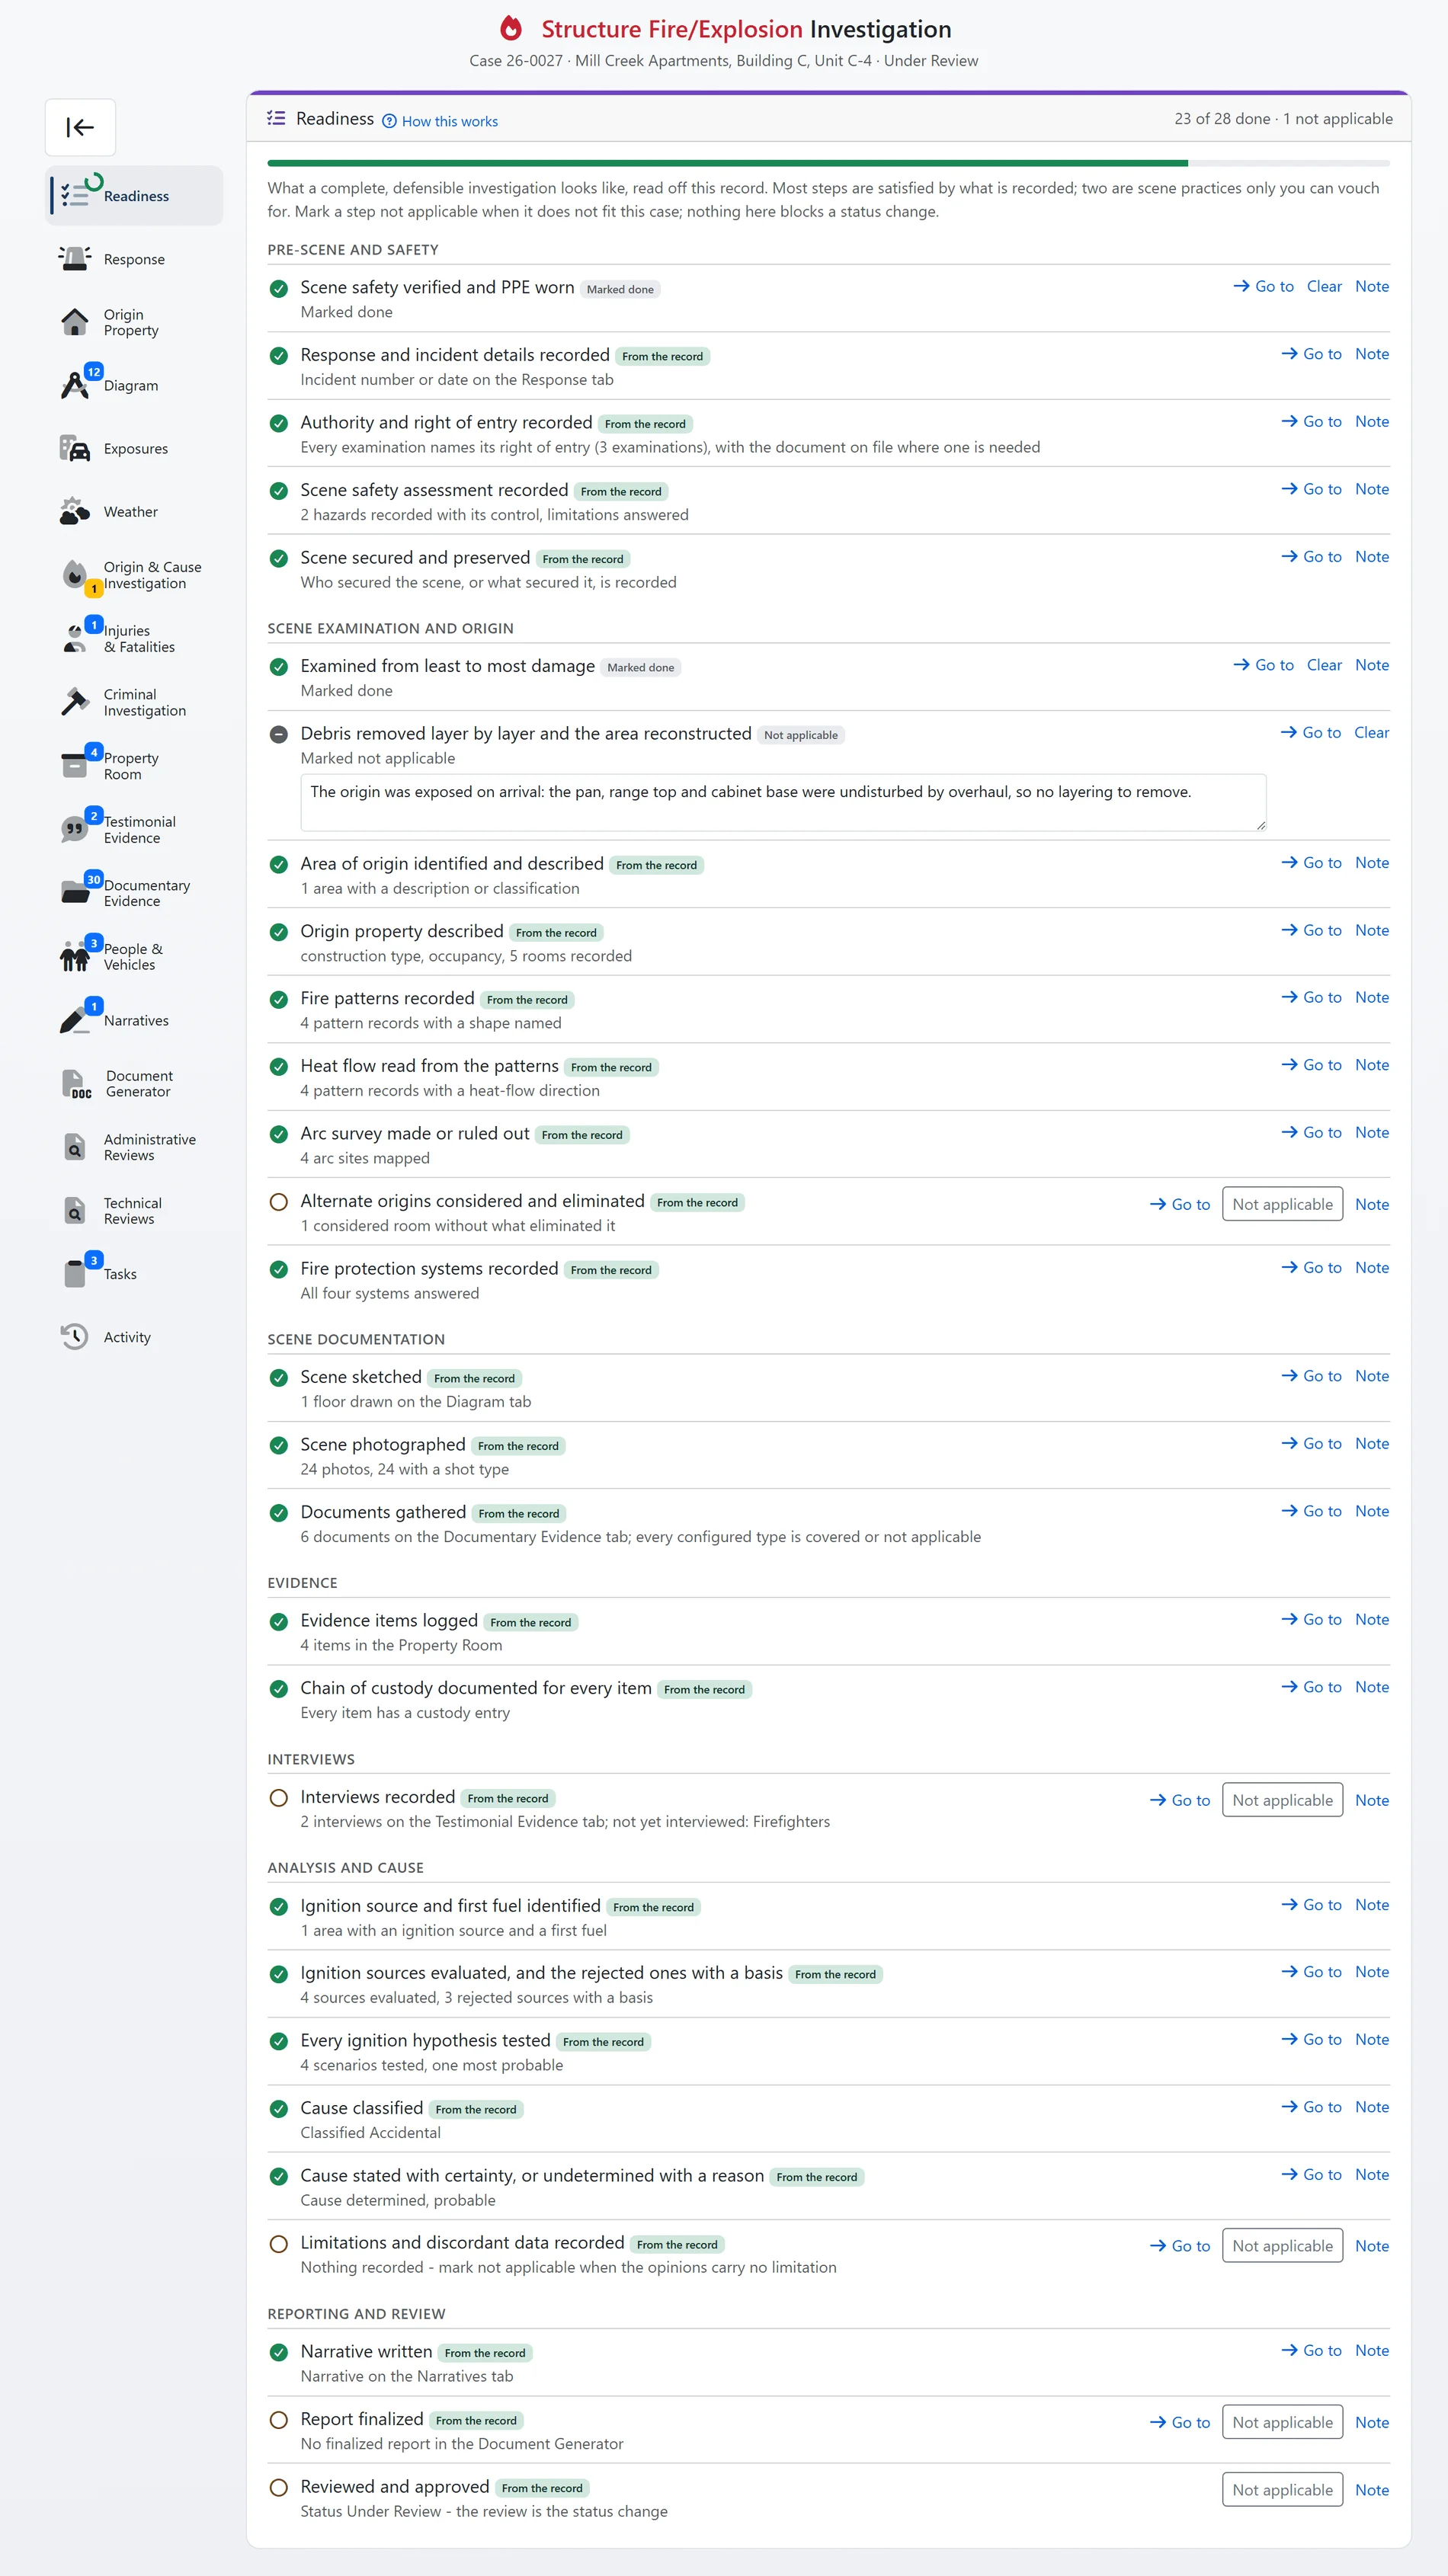Open the Response siren icon
1448x2576 pixels.
[75, 259]
